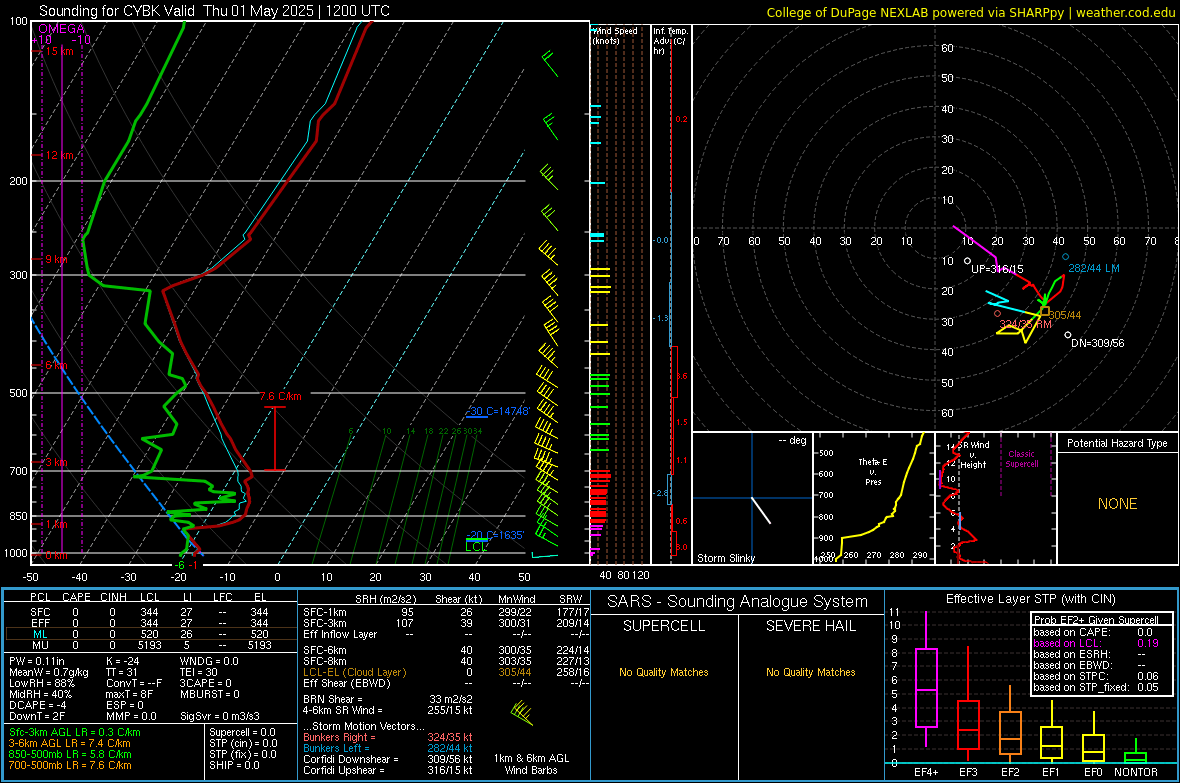Click the SFC-1km shear row

point(446,612)
